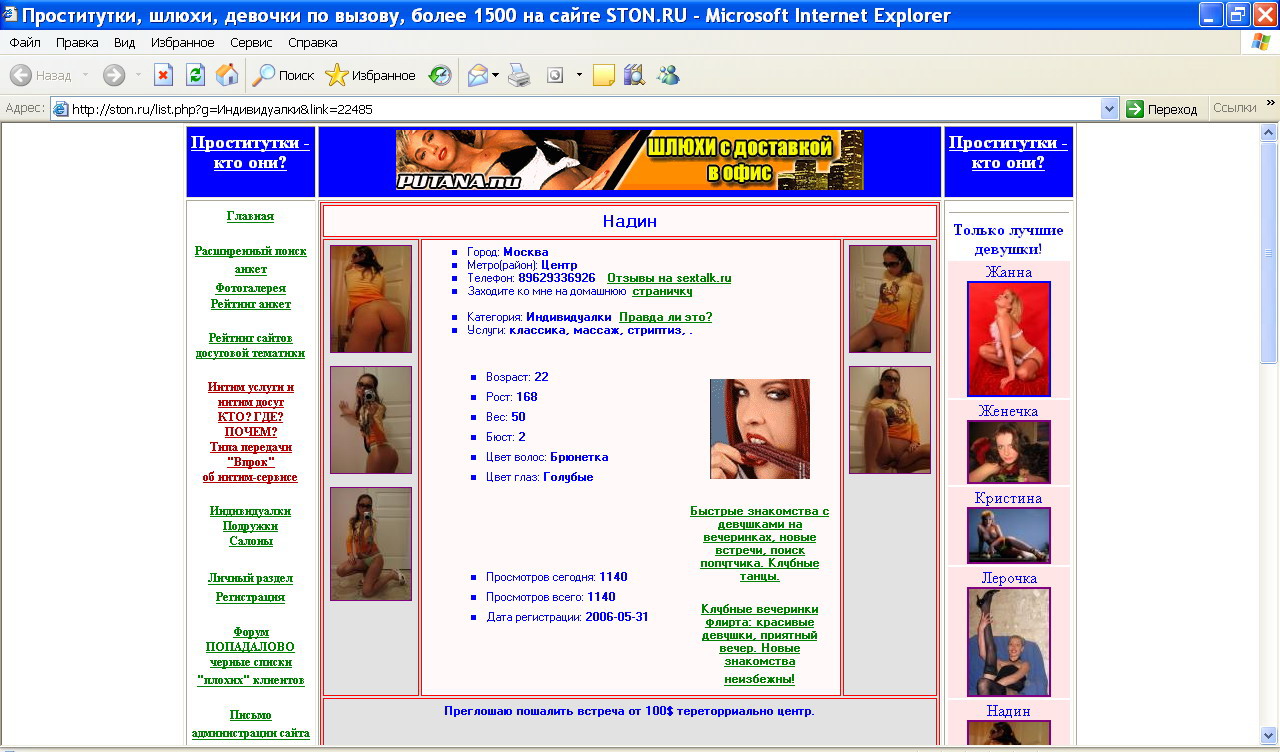Click the vertical scrollbar down arrow

1269,738
